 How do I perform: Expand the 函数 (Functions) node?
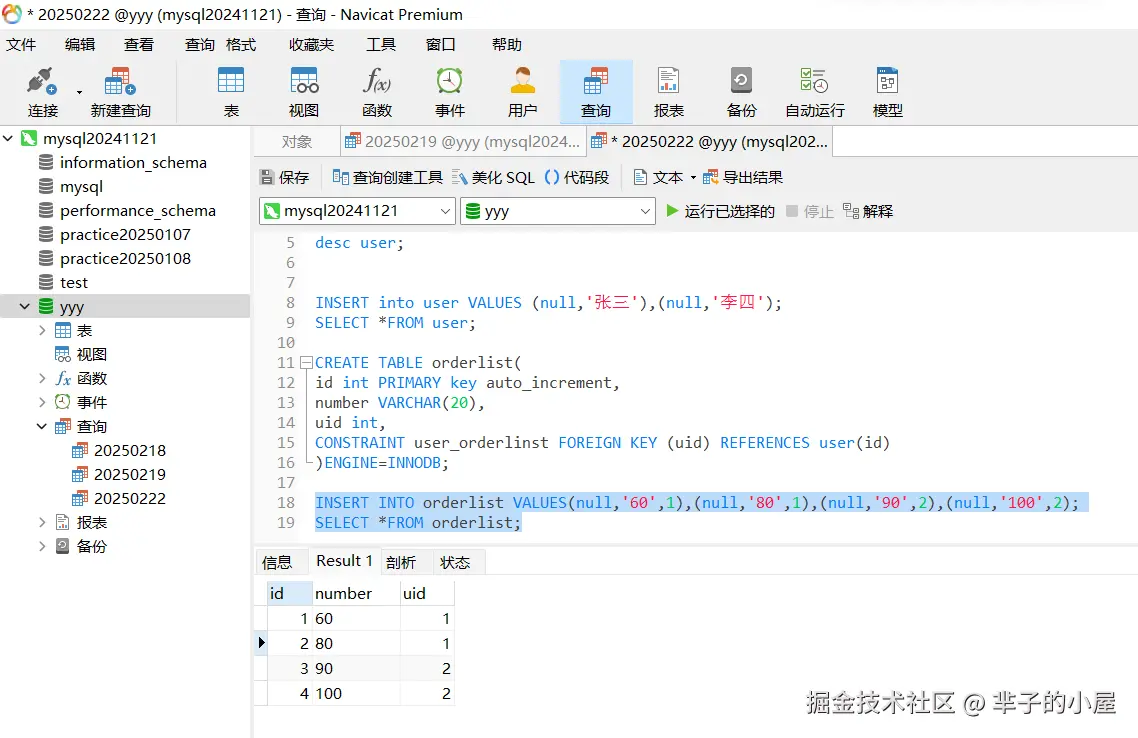click(x=42, y=378)
